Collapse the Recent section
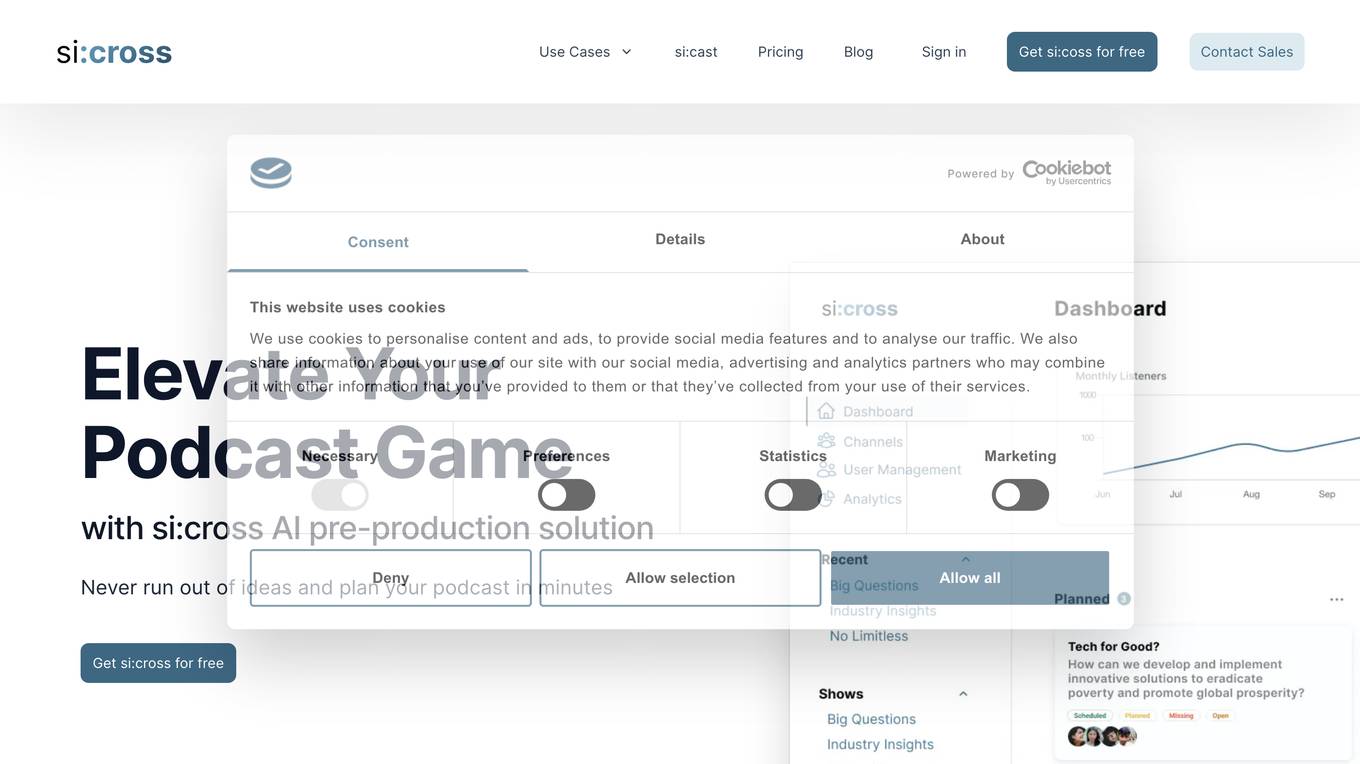The image size is (1360, 764). coord(965,559)
